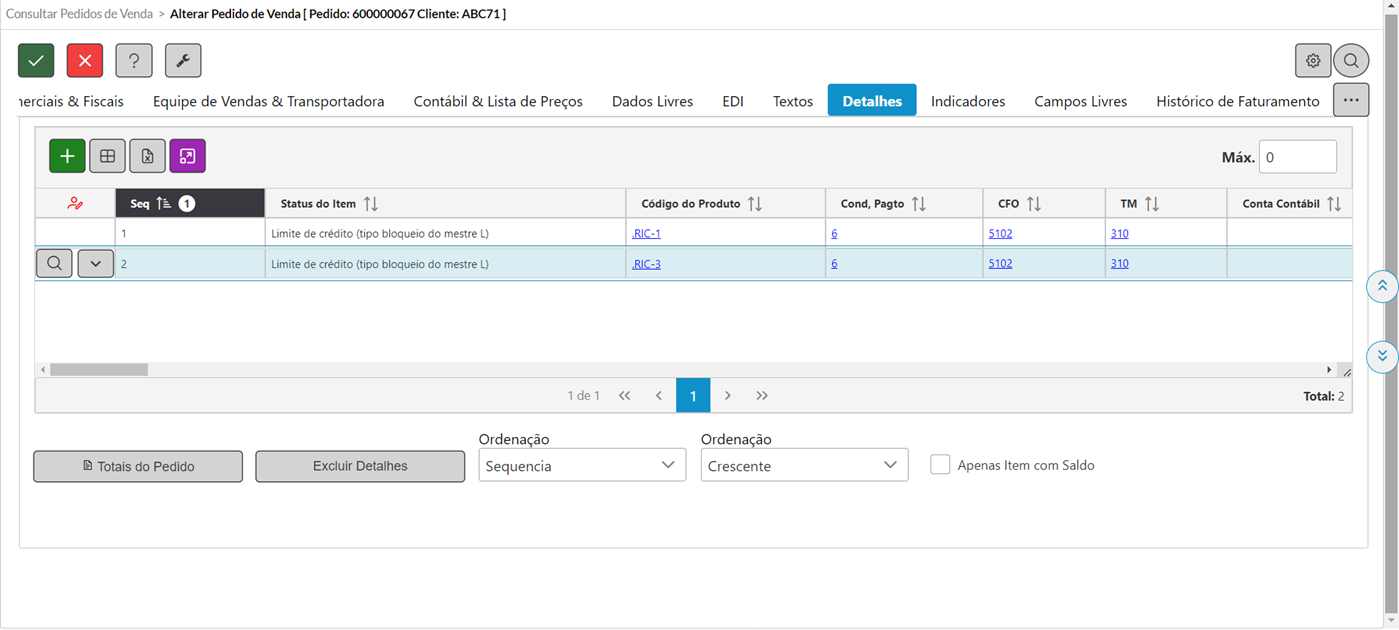Viewport: 1399px width, 630px height.
Task: Switch to the Textos tab
Action: 793,101
